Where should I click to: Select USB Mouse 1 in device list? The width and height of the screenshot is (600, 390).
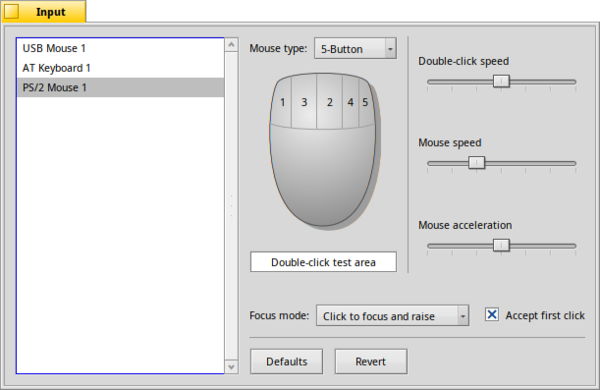point(121,48)
